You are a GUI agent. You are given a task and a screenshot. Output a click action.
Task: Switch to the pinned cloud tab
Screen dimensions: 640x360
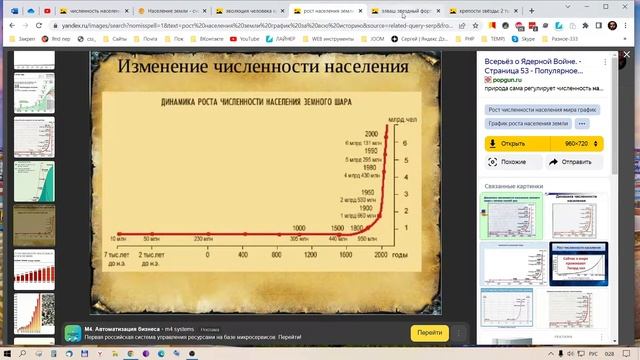click(31, 11)
